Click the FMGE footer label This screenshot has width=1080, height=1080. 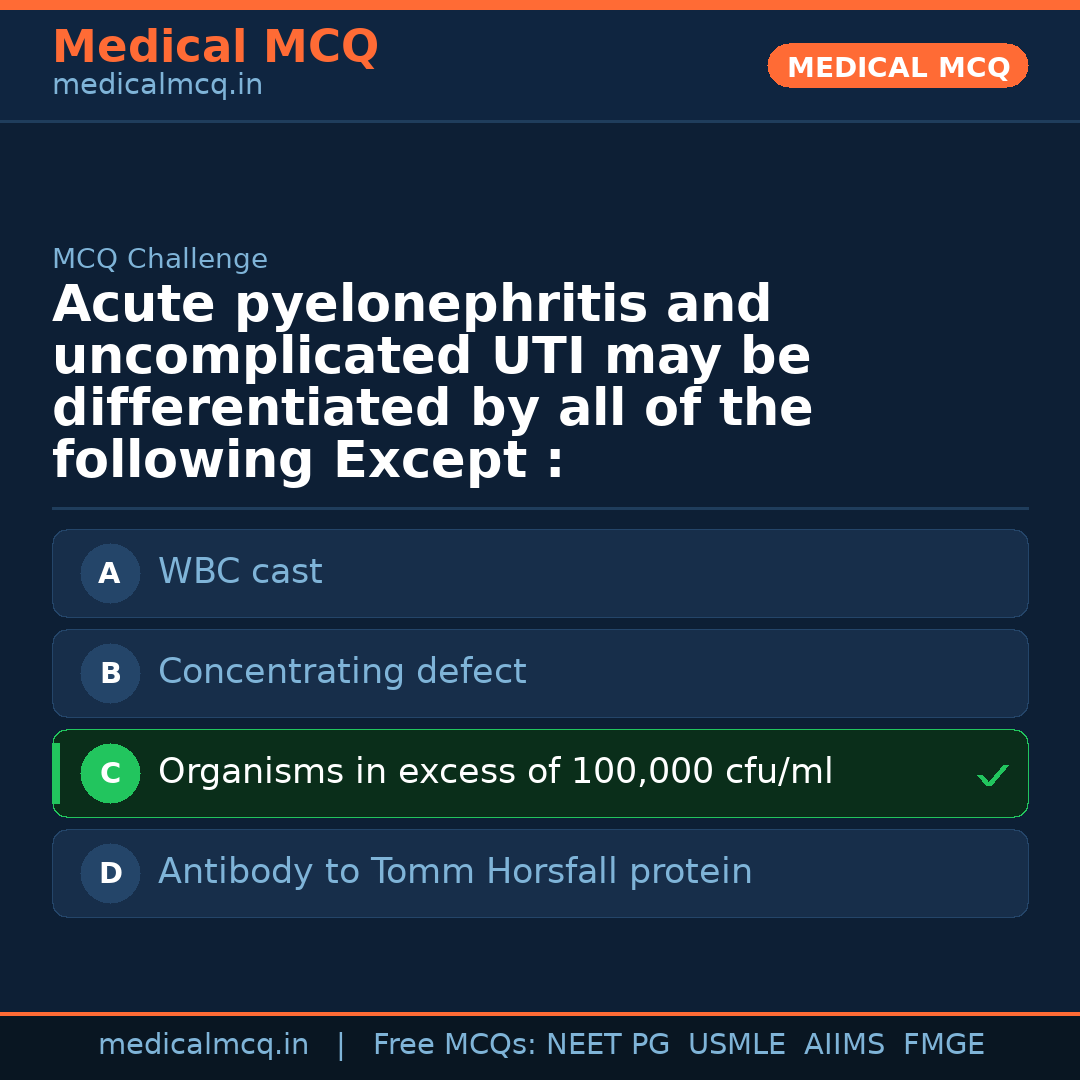(x=944, y=1045)
